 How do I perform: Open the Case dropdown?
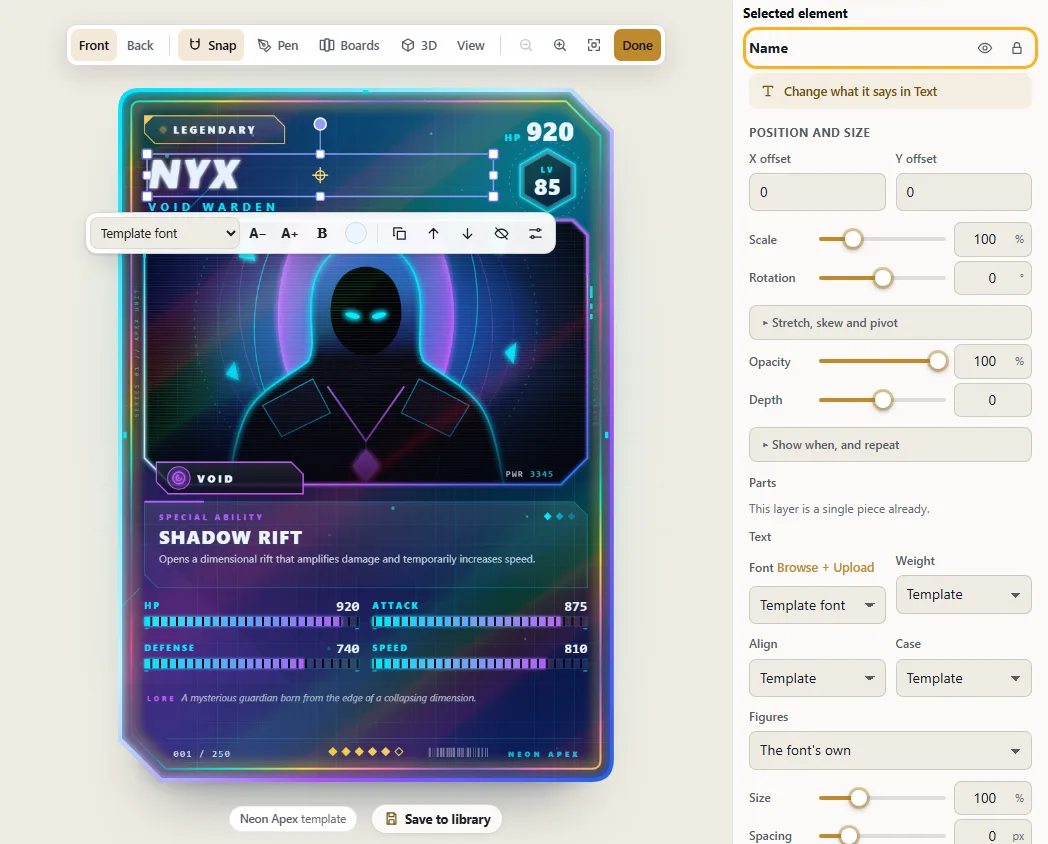(x=964, y=678)
